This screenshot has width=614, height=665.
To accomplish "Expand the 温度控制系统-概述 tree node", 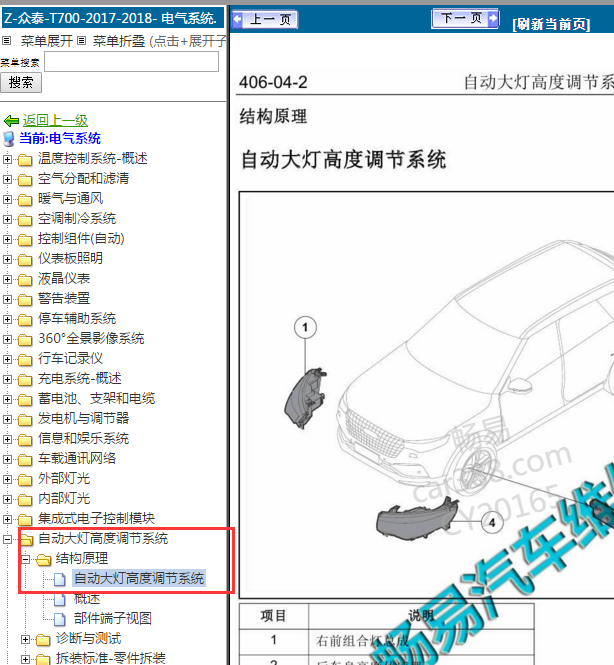I will [x=7, y=159].
